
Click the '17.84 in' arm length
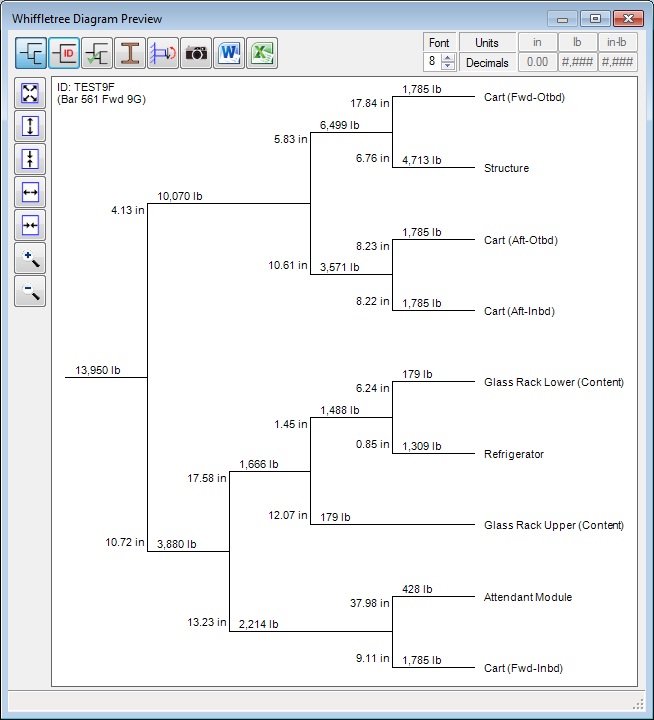[370, 103]
